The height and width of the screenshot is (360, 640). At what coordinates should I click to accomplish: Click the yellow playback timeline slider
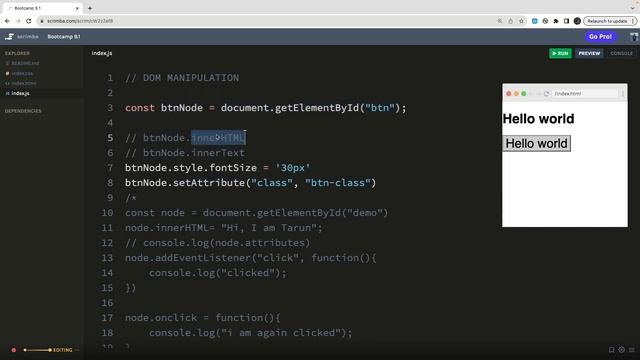point(37,350)
